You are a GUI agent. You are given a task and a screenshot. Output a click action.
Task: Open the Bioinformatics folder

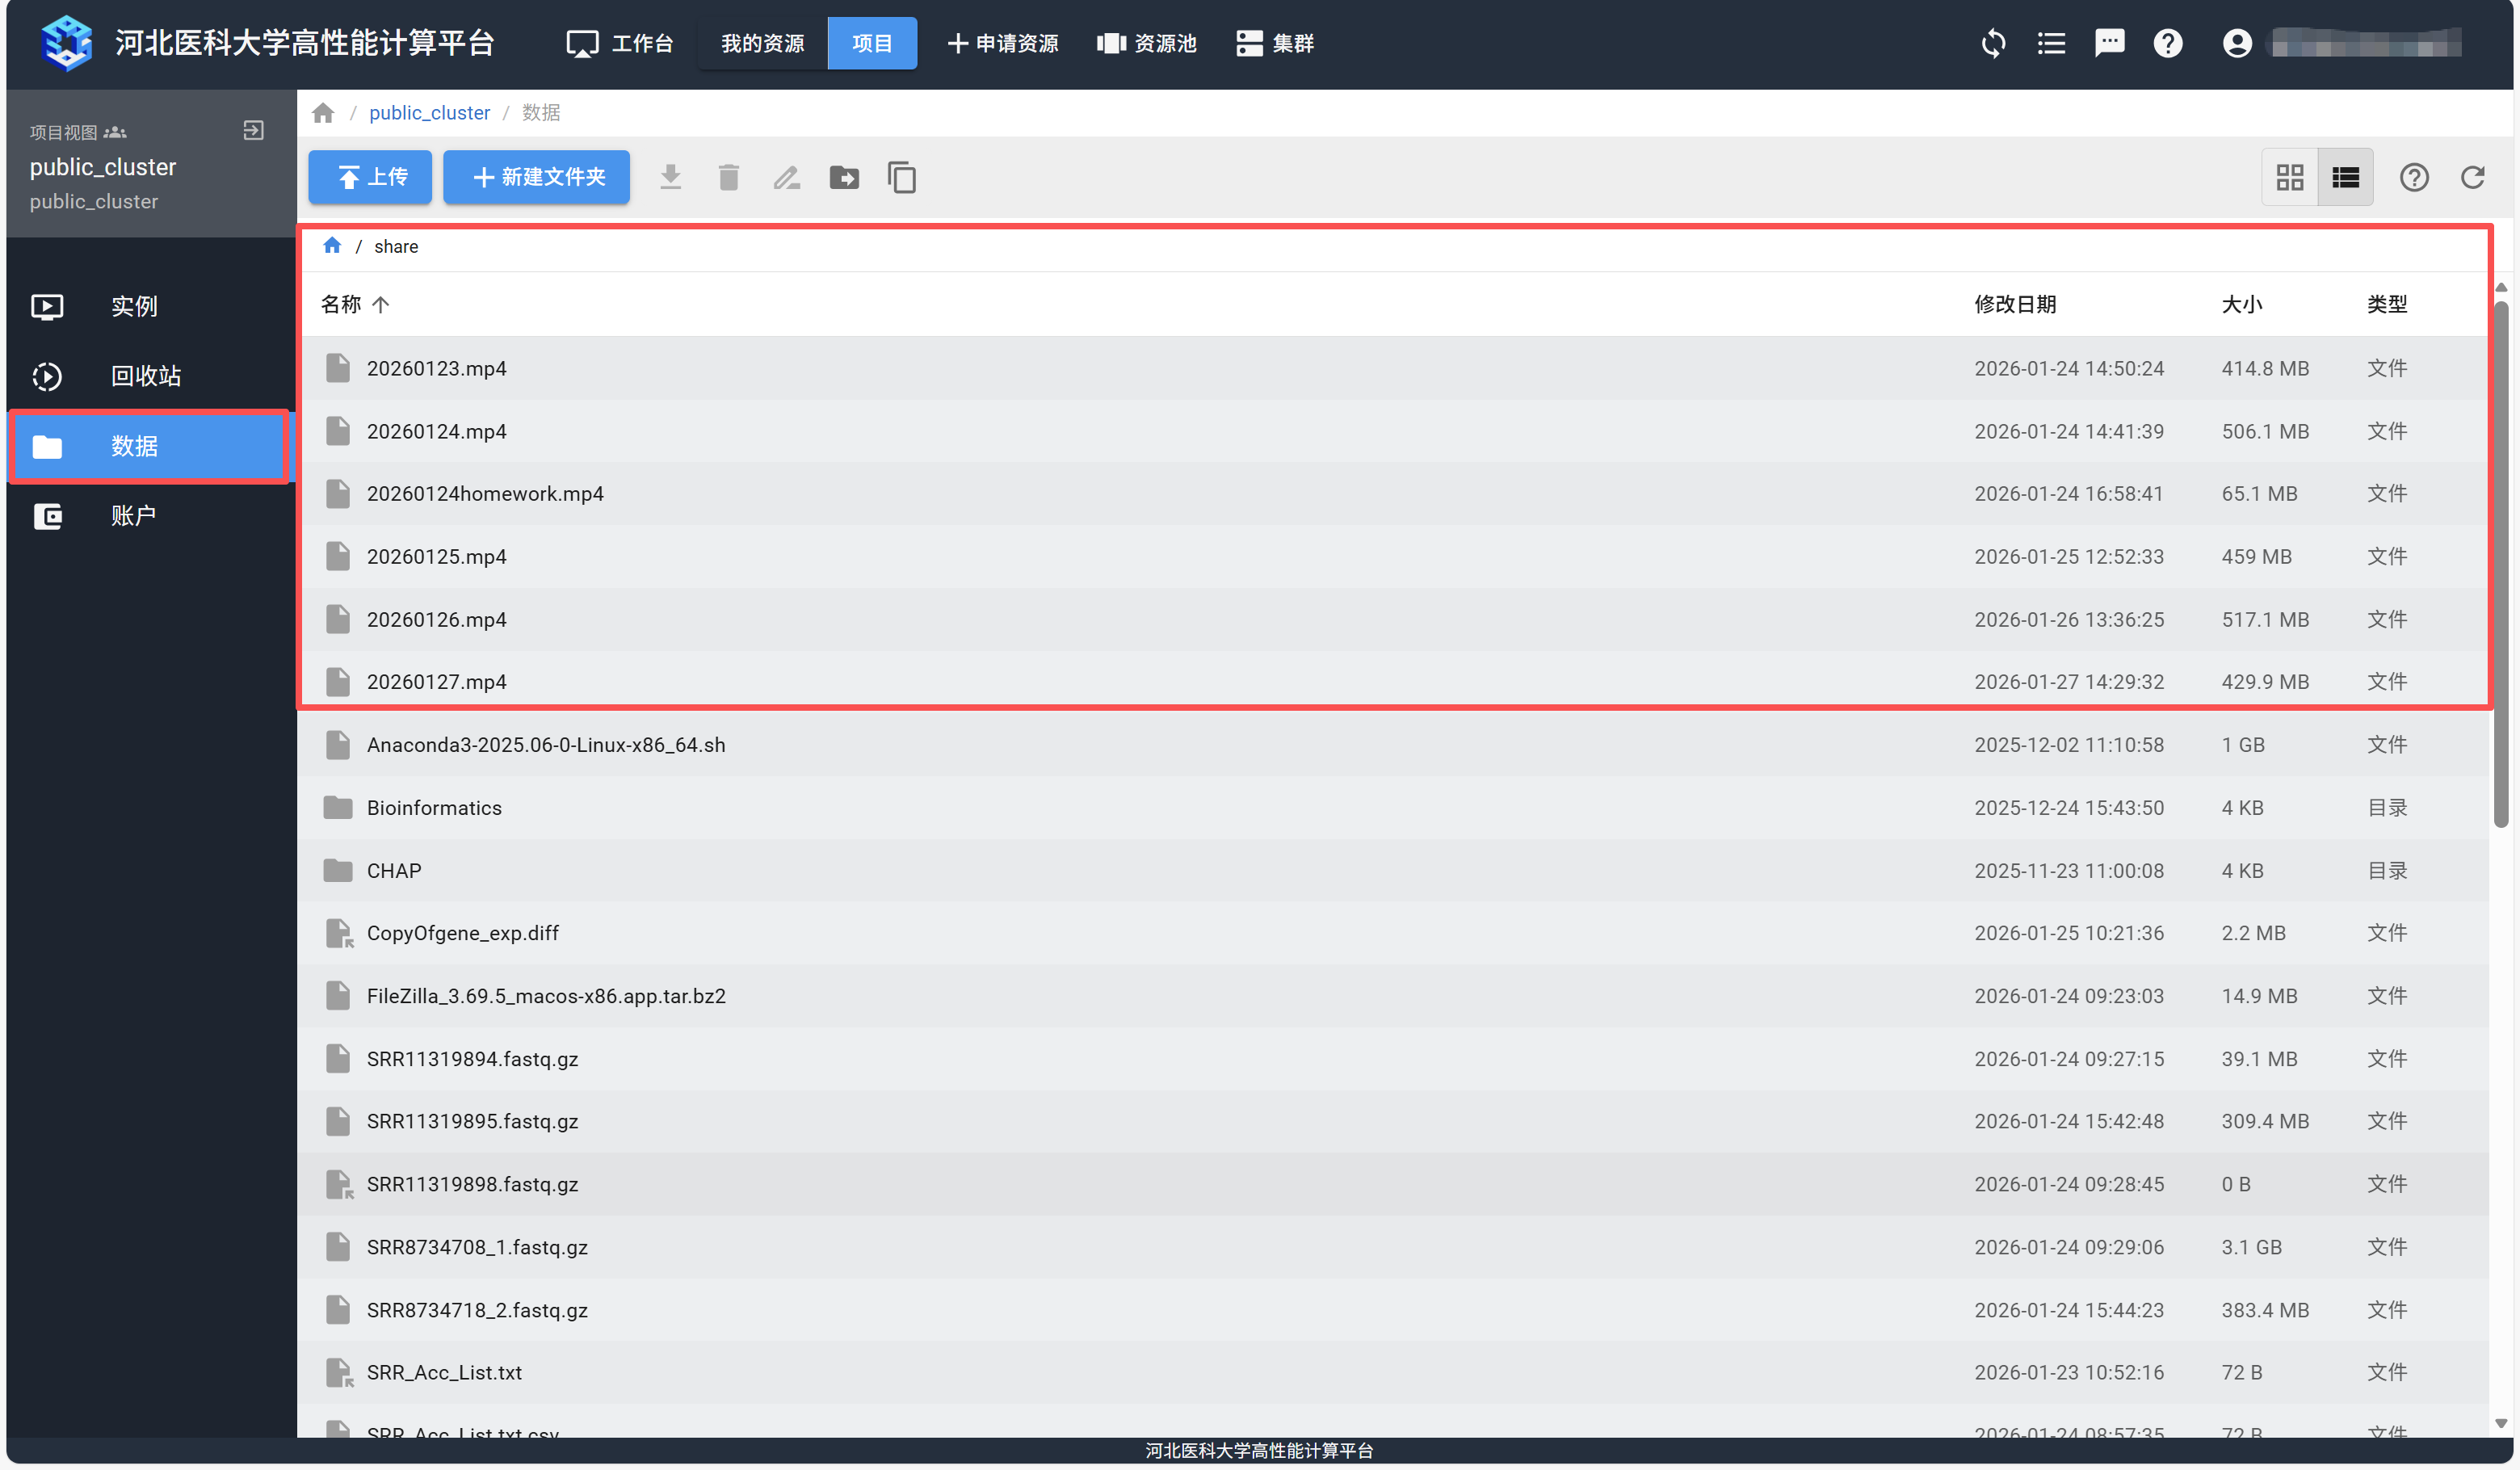click(434, 808)
